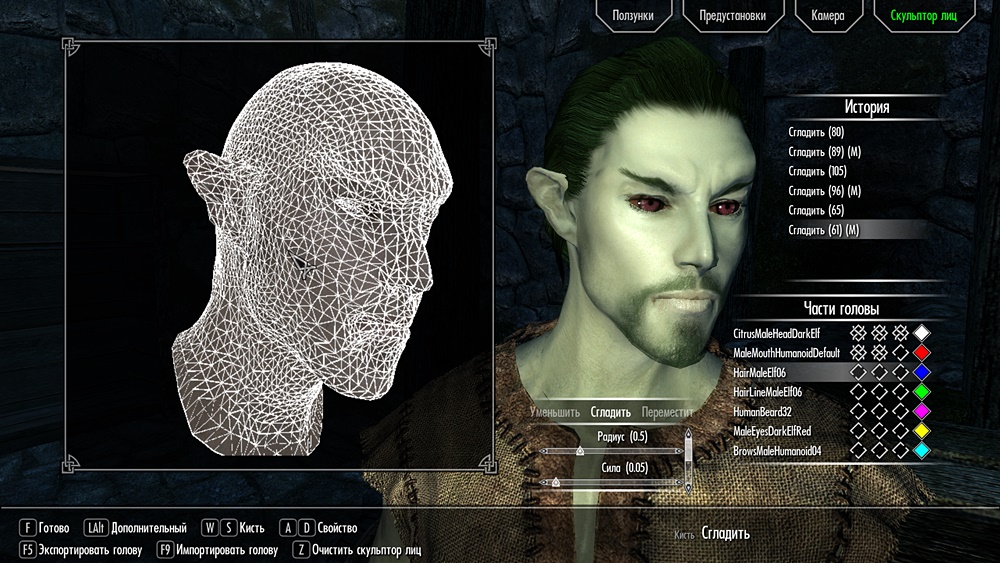Viewport: 1000px width, 563px height.
Task: Click the S key icon for Кисть
Action: click(x=228, y=528)
